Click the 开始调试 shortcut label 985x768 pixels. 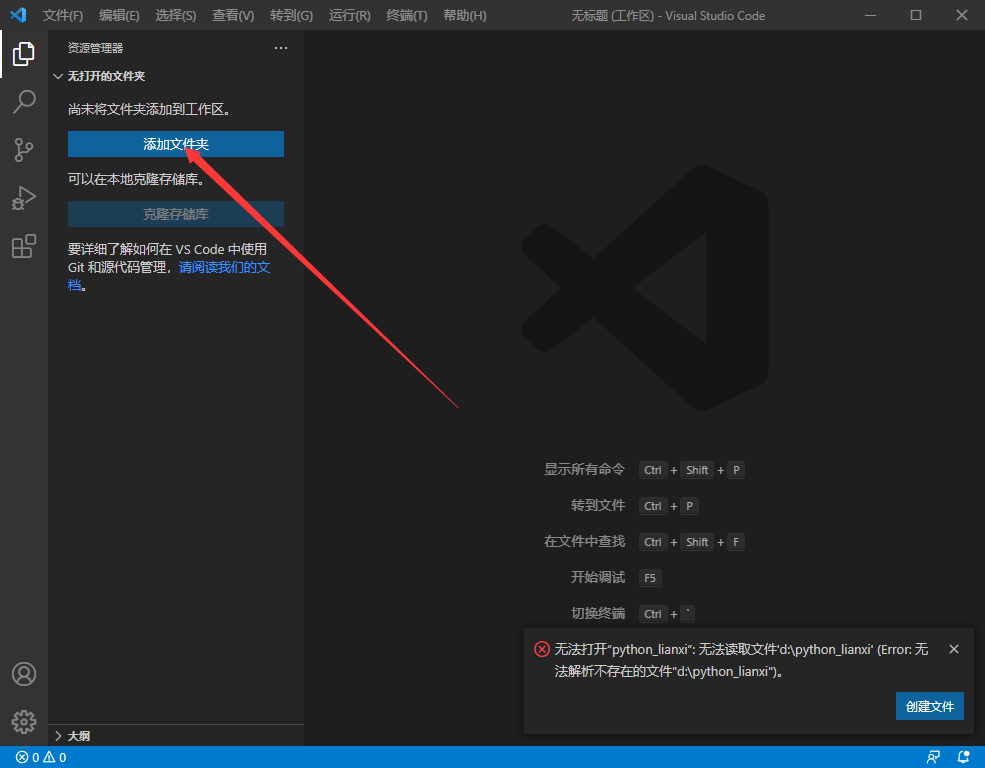(x=598, y=577)
